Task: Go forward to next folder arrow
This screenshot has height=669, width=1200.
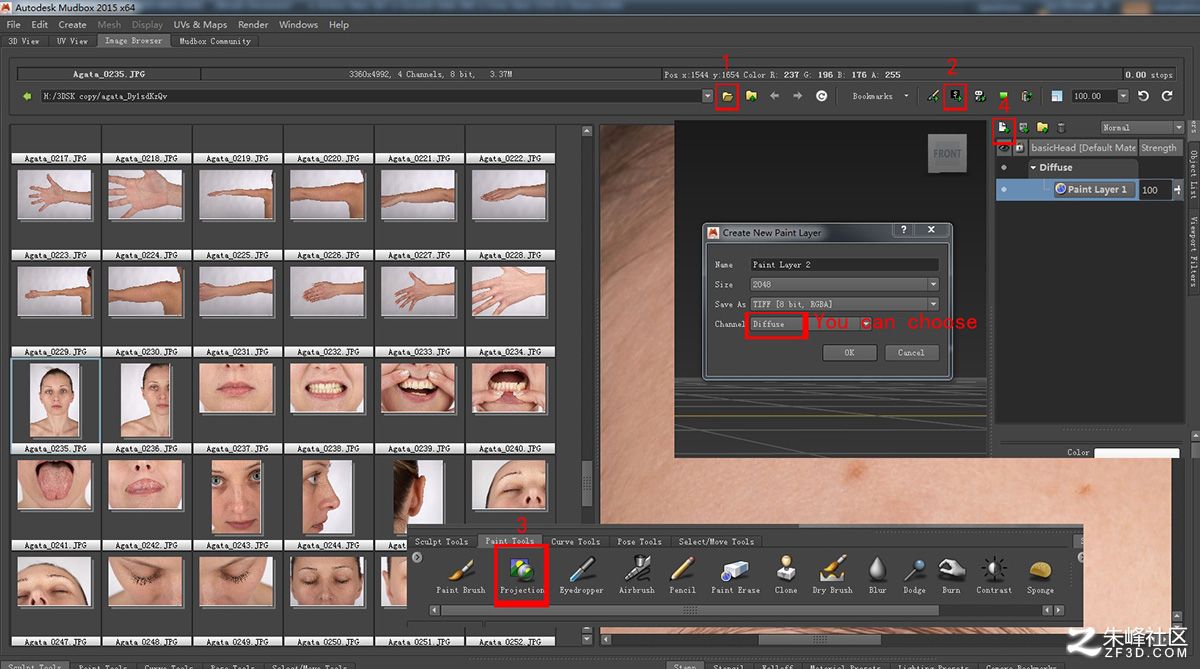Action: coord(797,96)
